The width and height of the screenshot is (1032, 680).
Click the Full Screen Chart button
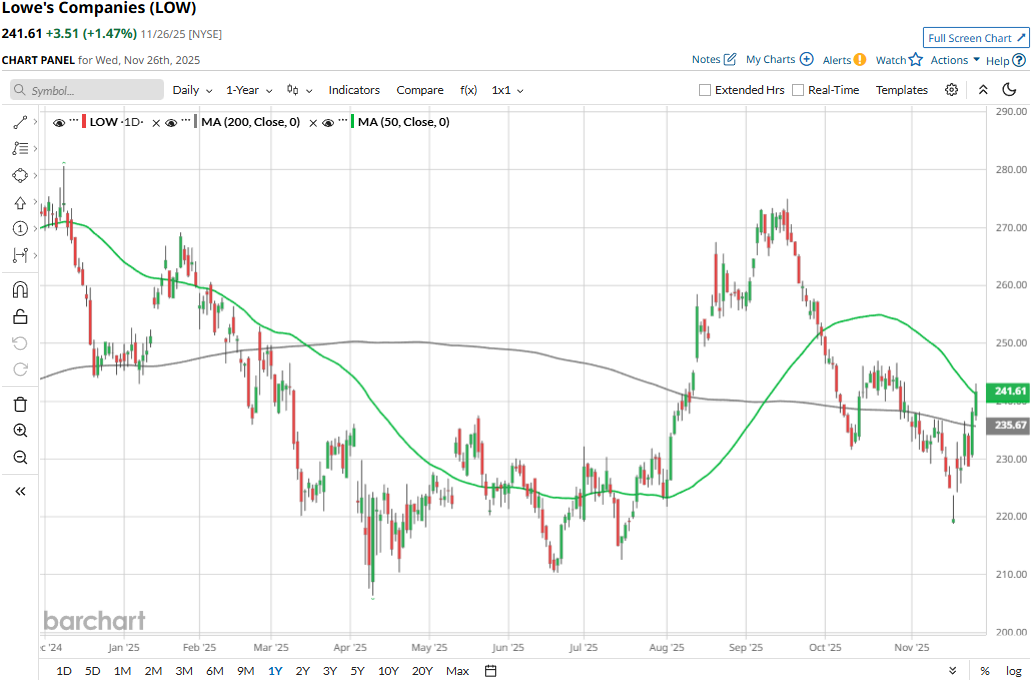(x=975, y=38)
